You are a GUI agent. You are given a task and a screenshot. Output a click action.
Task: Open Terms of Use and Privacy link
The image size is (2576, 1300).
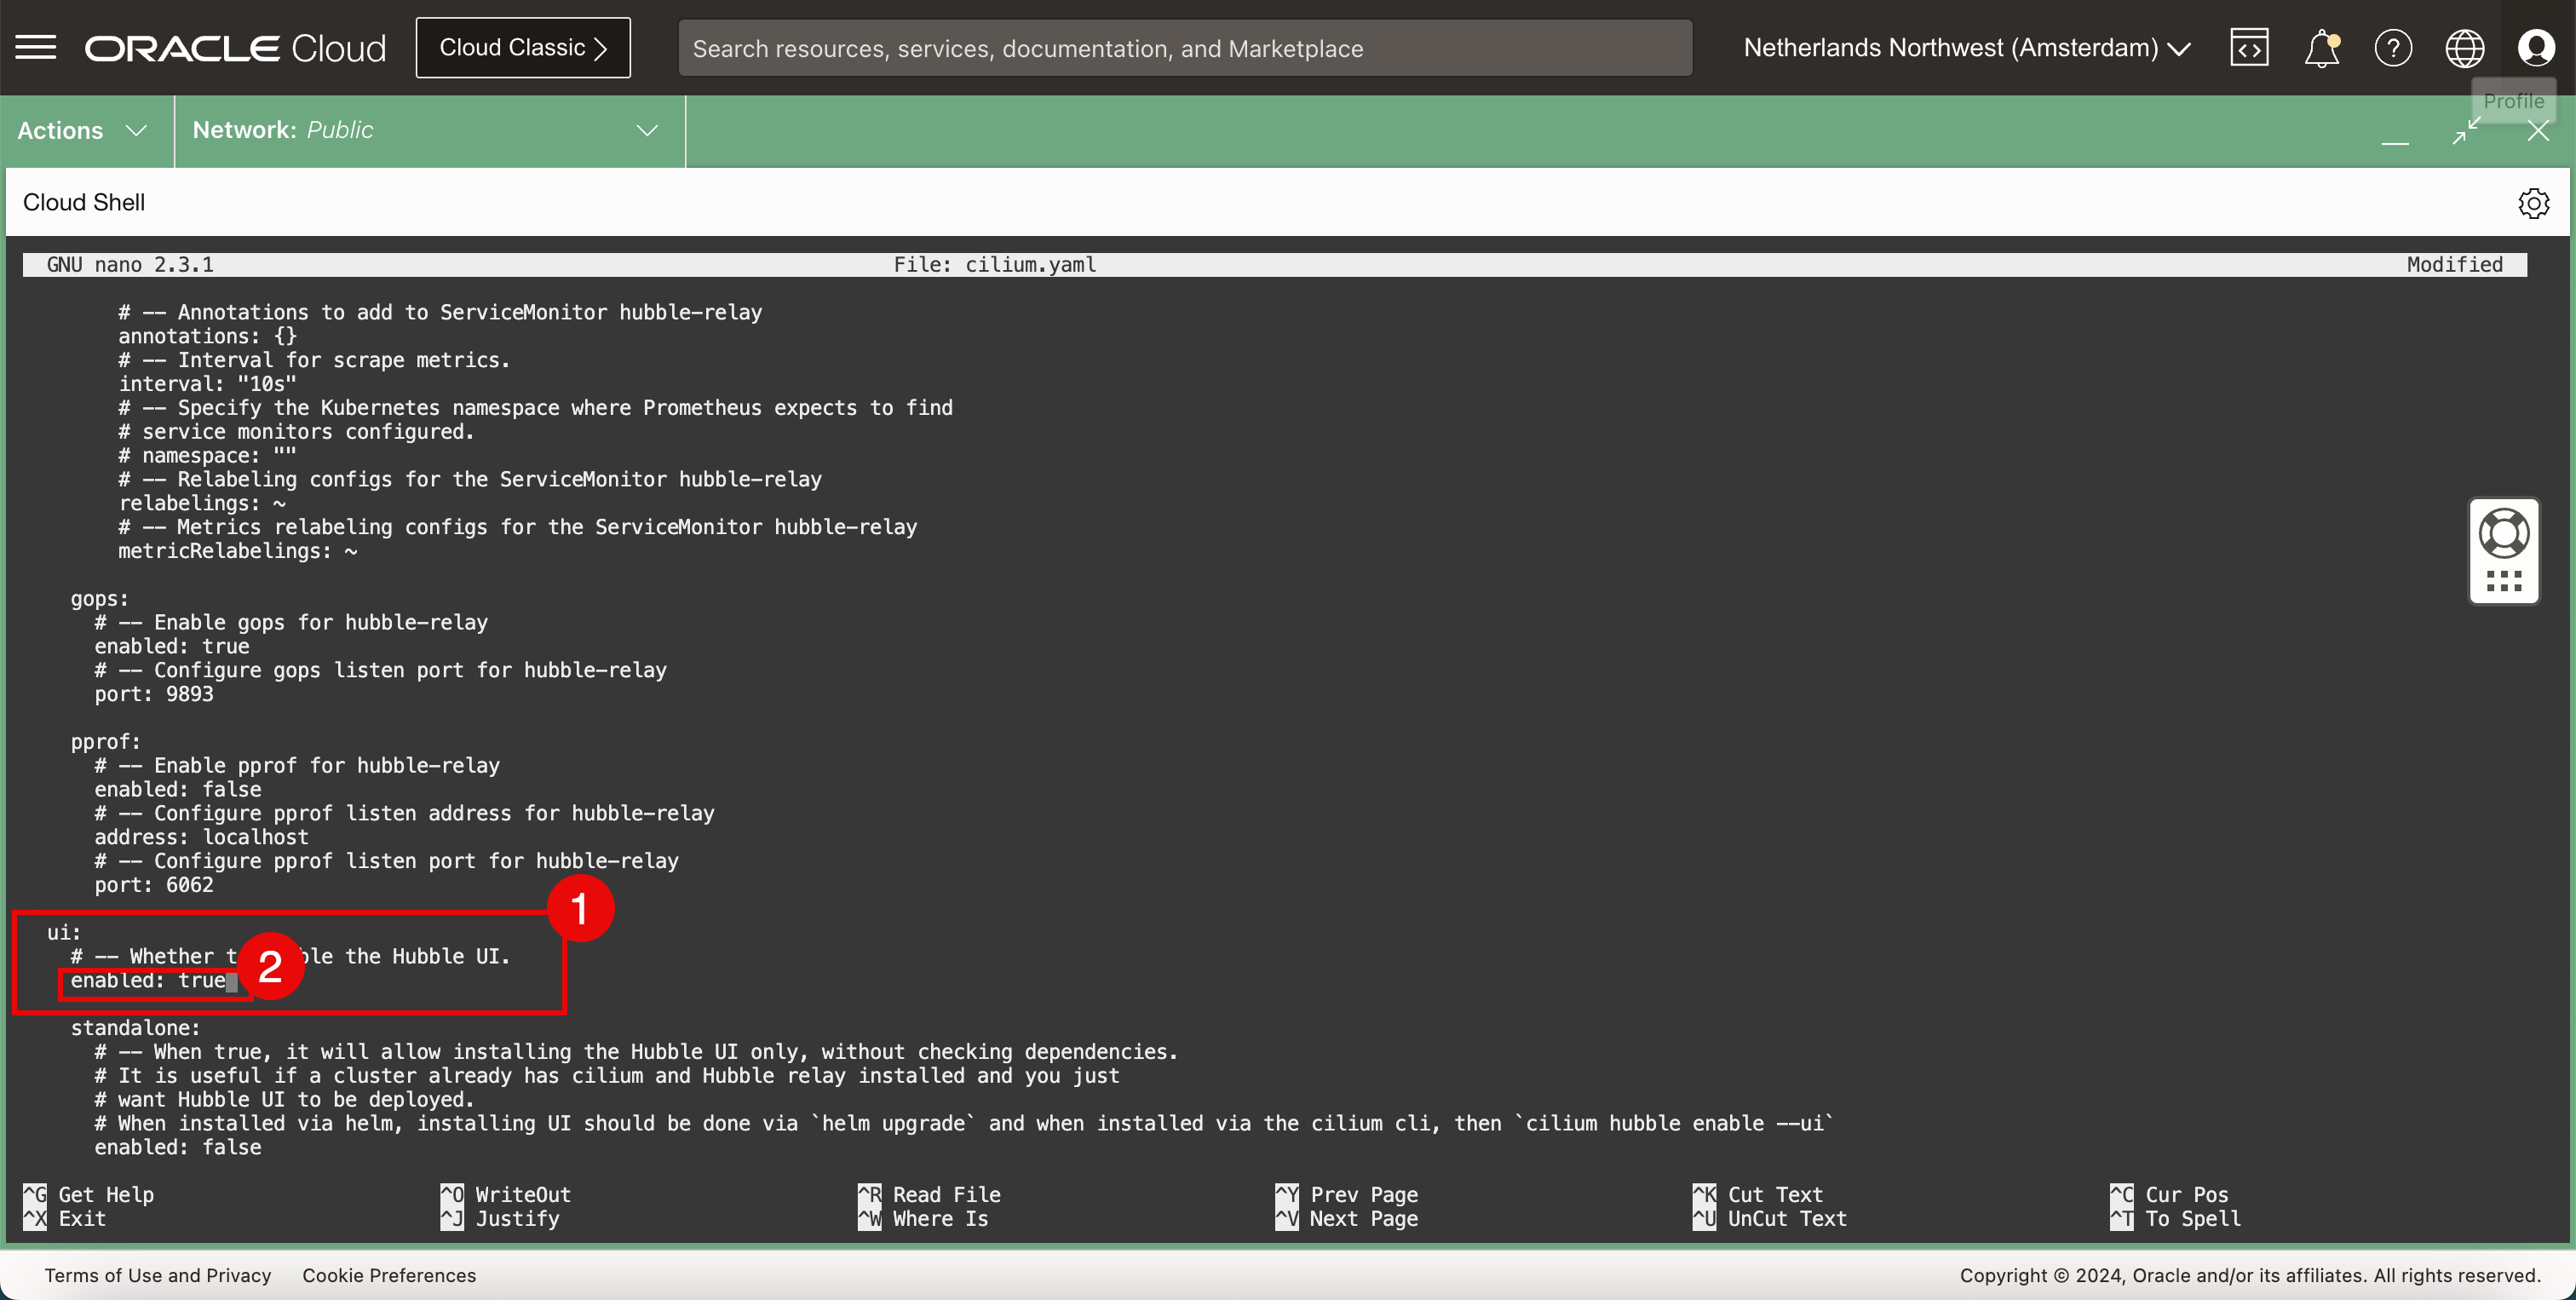[158, 1275]
